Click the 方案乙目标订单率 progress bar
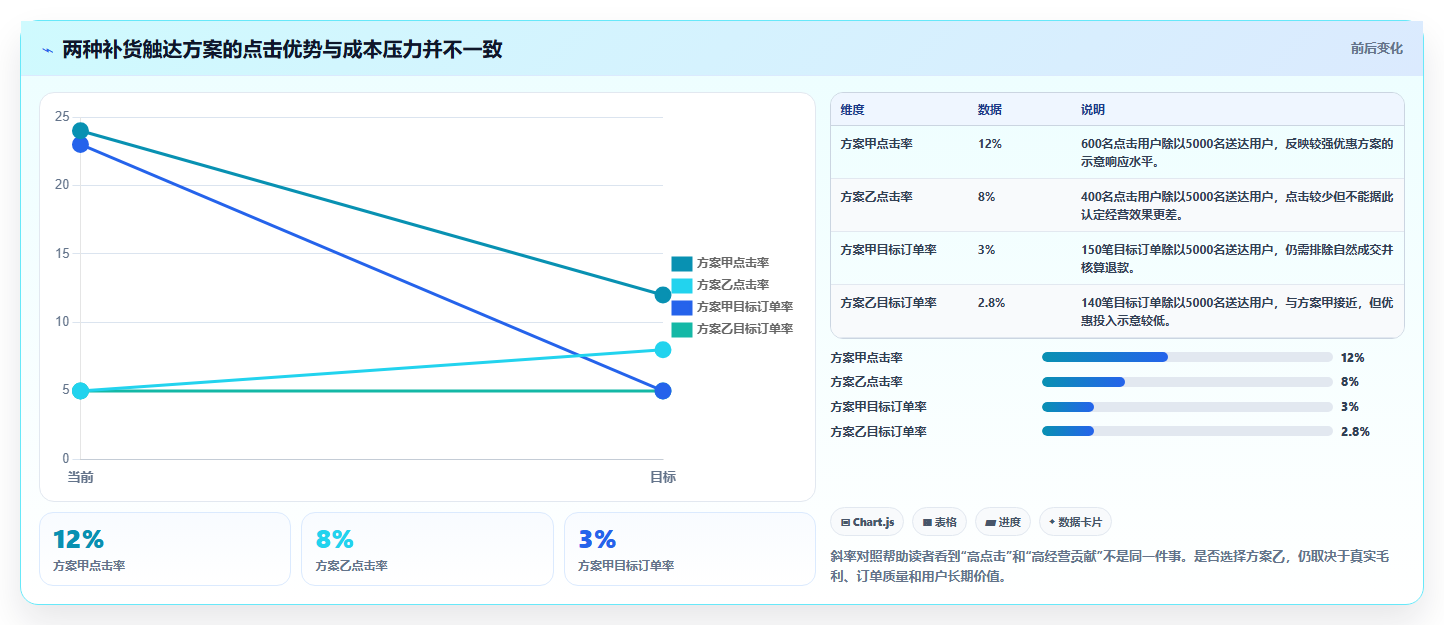The height and width of the screenshot is (625, 1444). [1187, 431]
